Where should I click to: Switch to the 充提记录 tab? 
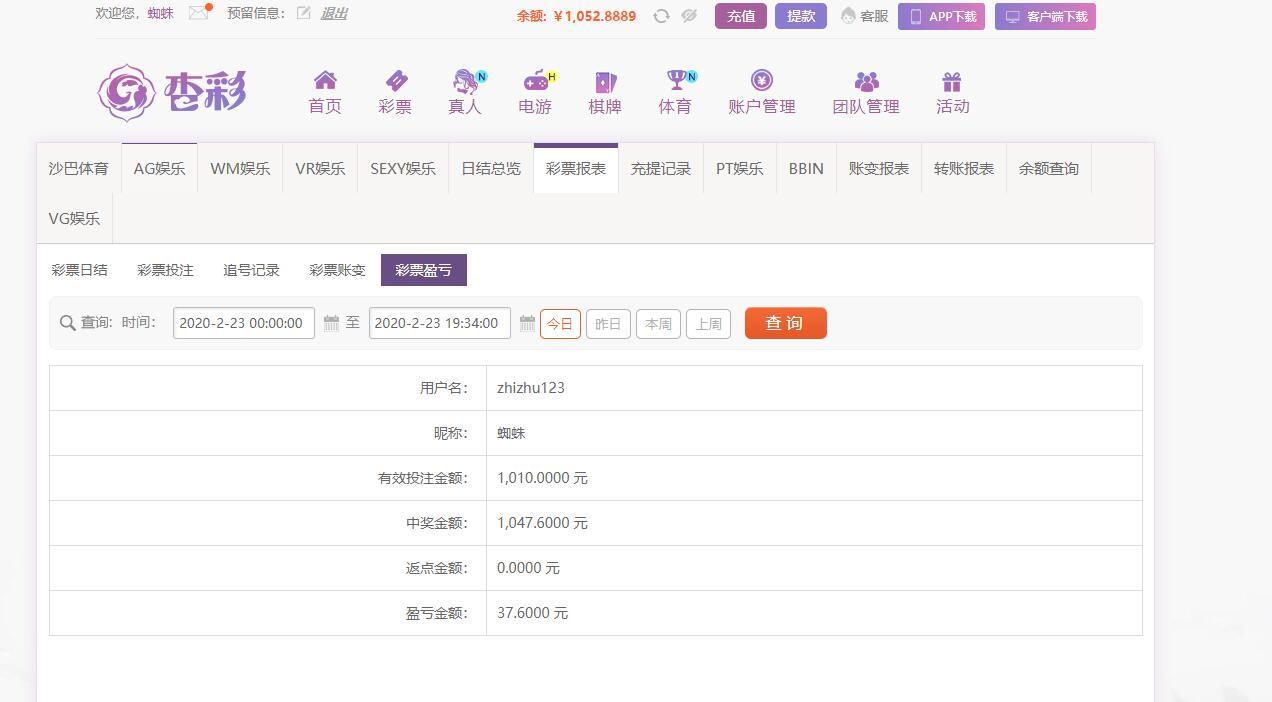point(660,168)
